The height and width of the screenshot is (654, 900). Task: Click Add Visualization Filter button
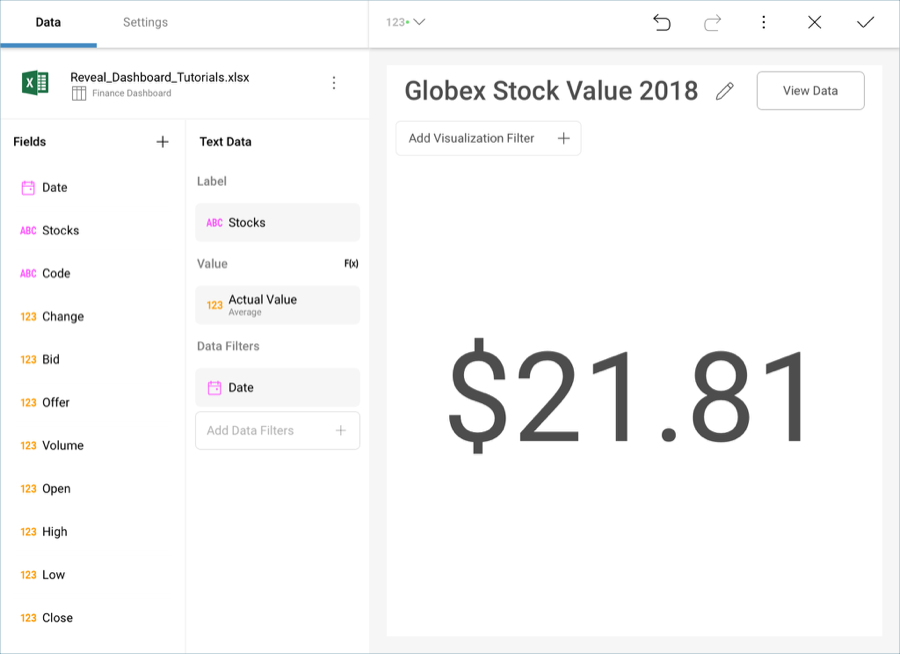coord(488,138)
